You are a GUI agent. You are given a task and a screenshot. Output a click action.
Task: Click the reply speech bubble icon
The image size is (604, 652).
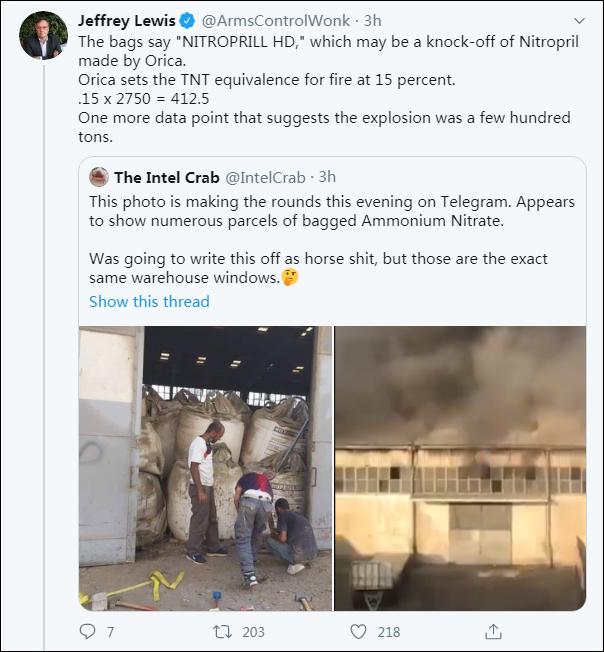(x=88, y=631)
